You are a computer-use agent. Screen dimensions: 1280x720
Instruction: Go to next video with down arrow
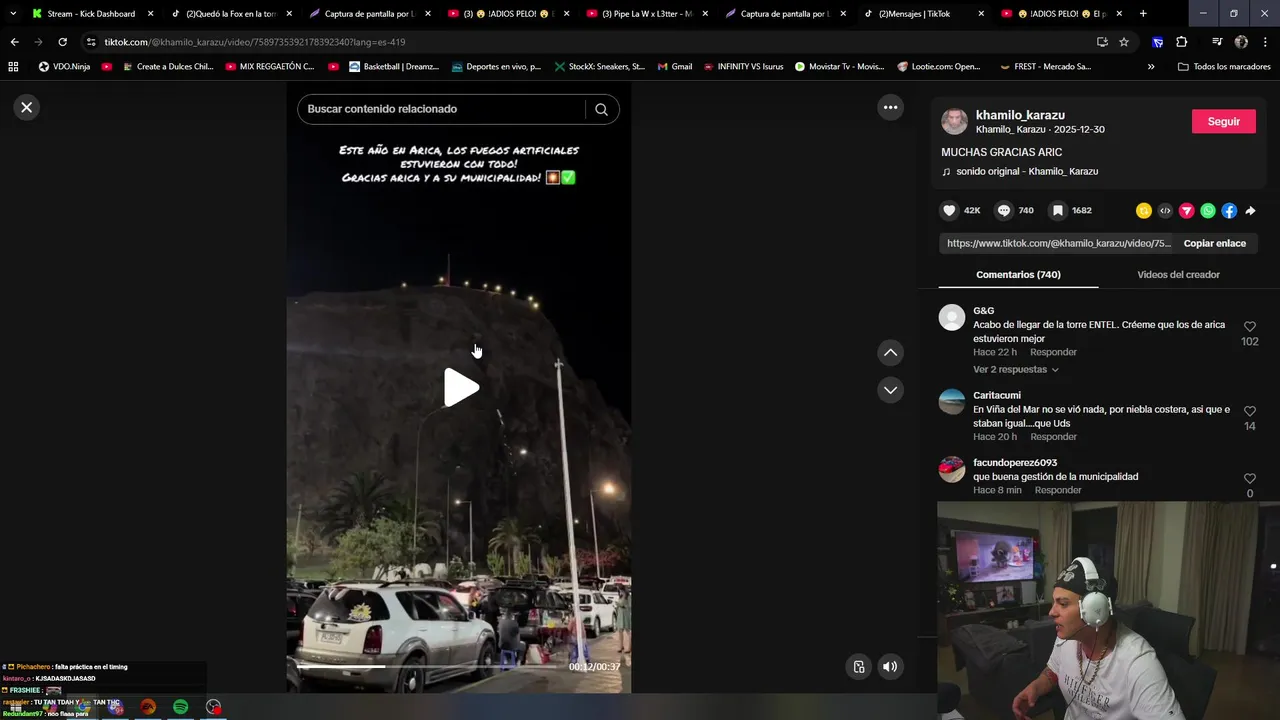[x=890, y=390]
